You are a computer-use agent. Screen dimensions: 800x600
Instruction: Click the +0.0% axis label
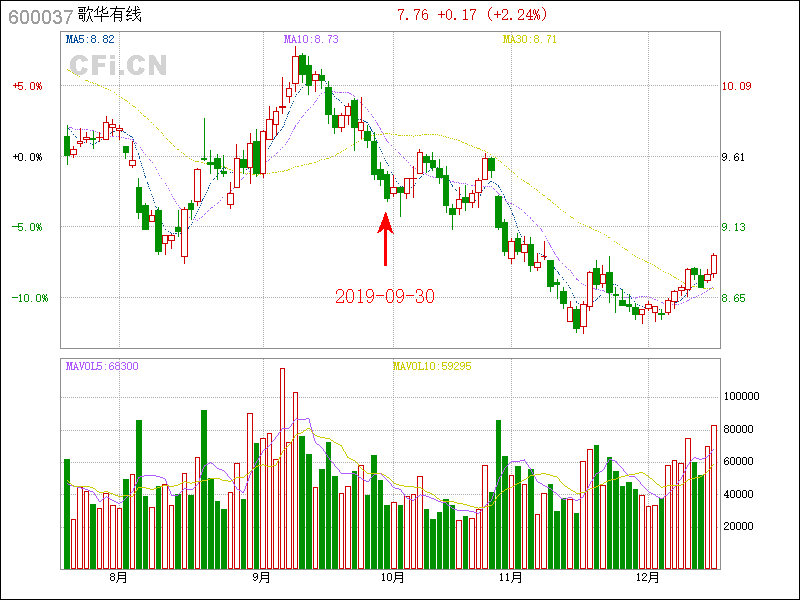coord(28,157)
